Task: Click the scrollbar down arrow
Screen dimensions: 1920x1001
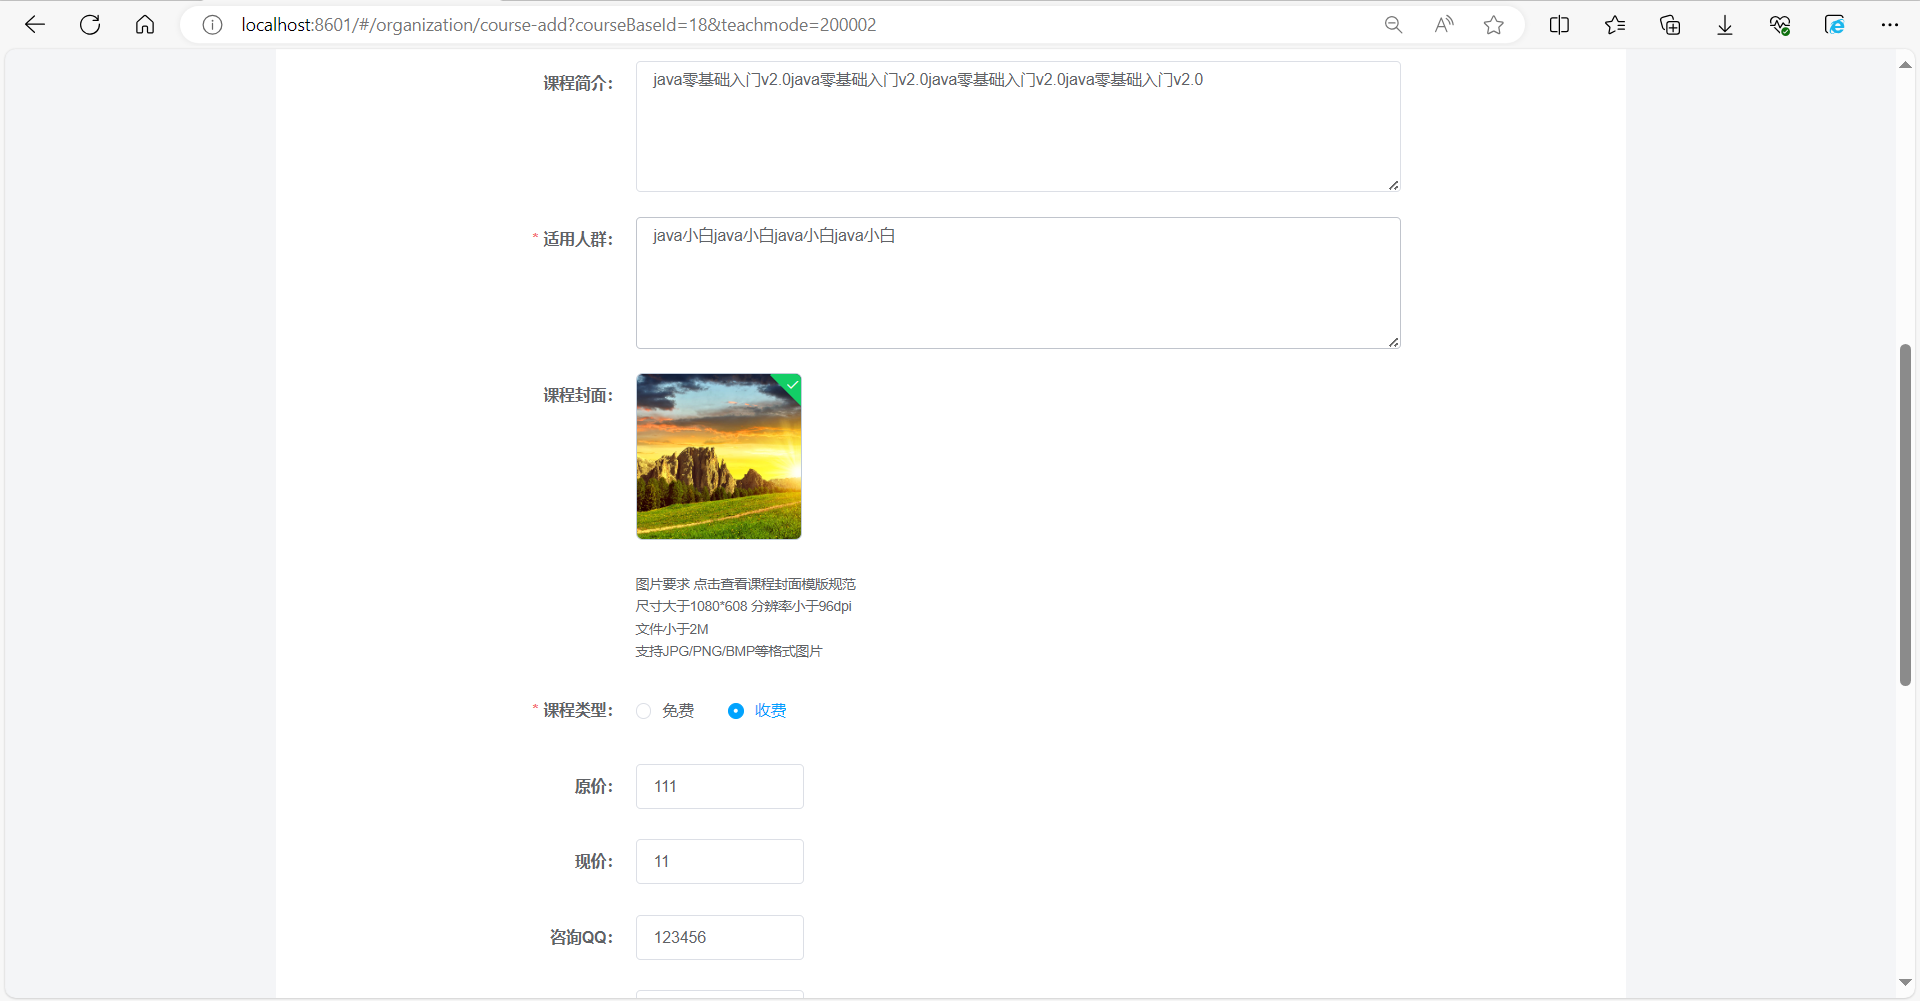Action: pyautogui.click(x=1905, y=982)
